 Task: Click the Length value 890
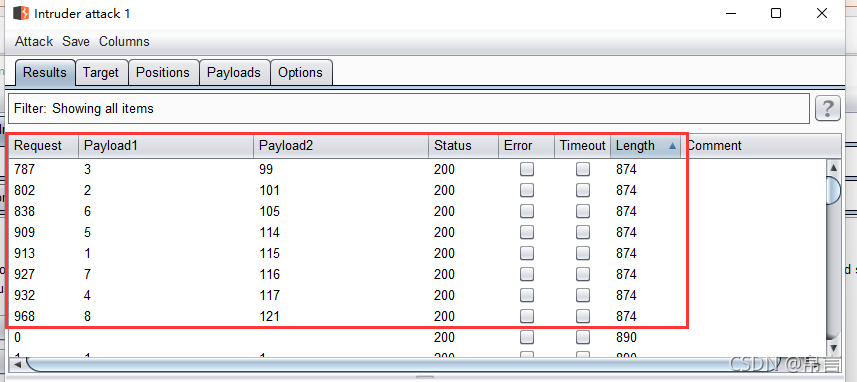(626, 337)
